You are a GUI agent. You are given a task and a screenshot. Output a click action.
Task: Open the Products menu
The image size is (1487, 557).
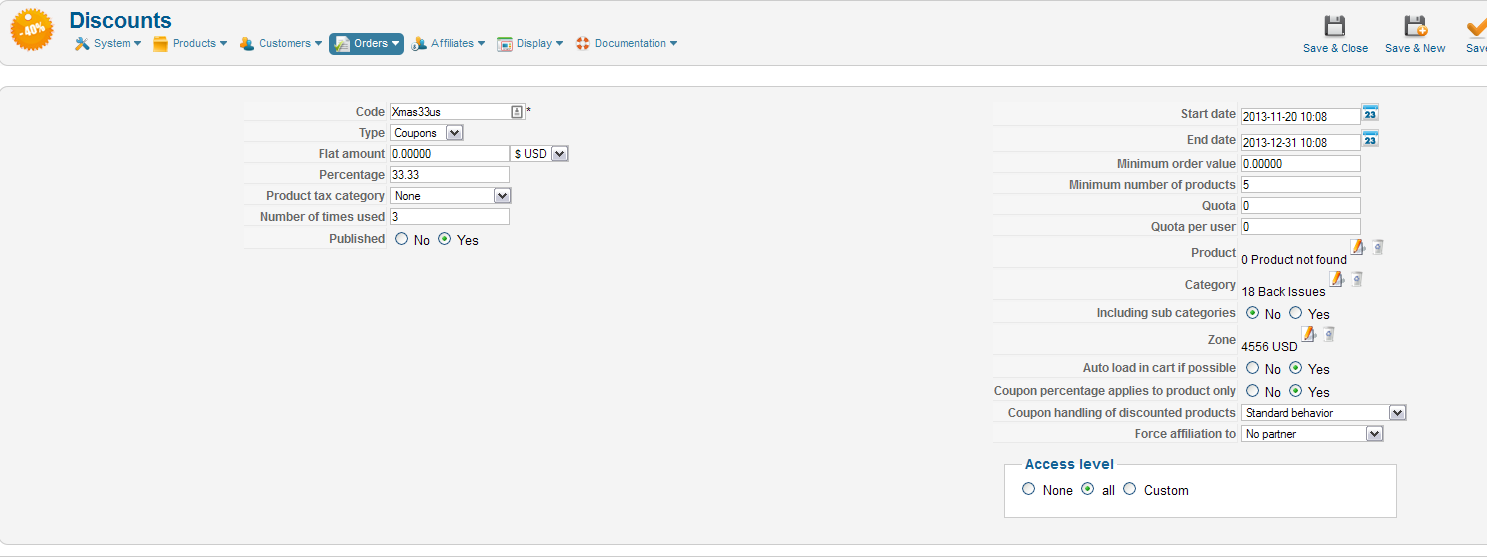(190, 43)
